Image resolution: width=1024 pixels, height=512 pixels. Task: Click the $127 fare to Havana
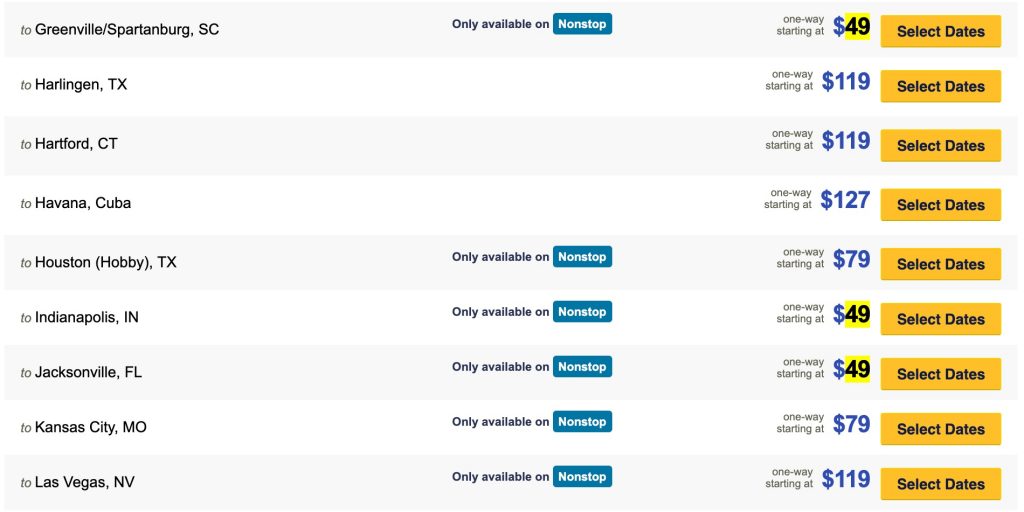(x=845, y=200)
